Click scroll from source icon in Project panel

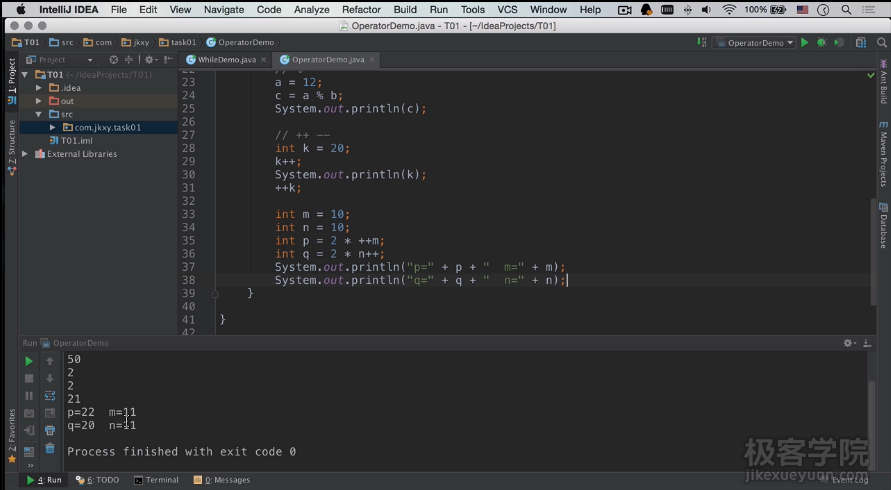(113, 60)
